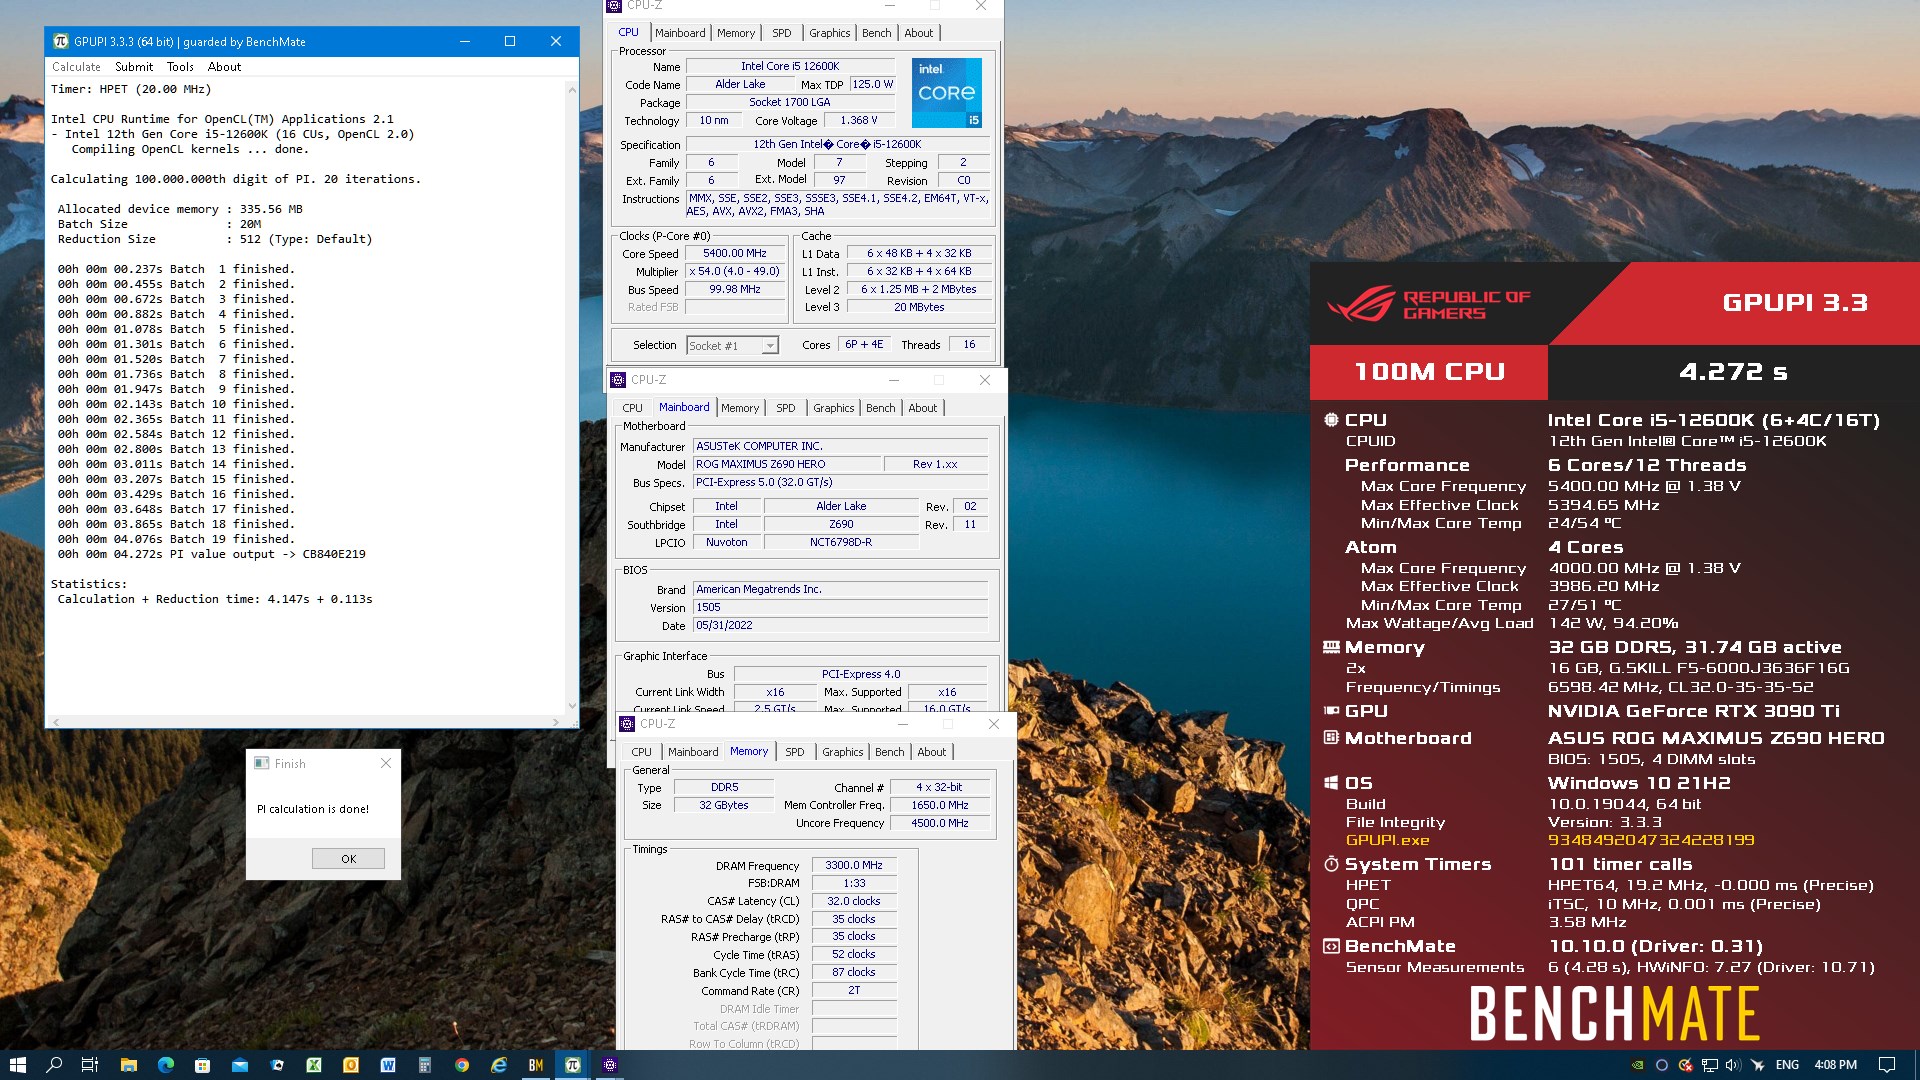1920x1080 pixels.
Task: Open About menu in GPUPI
Action: [x=224, y=67]
